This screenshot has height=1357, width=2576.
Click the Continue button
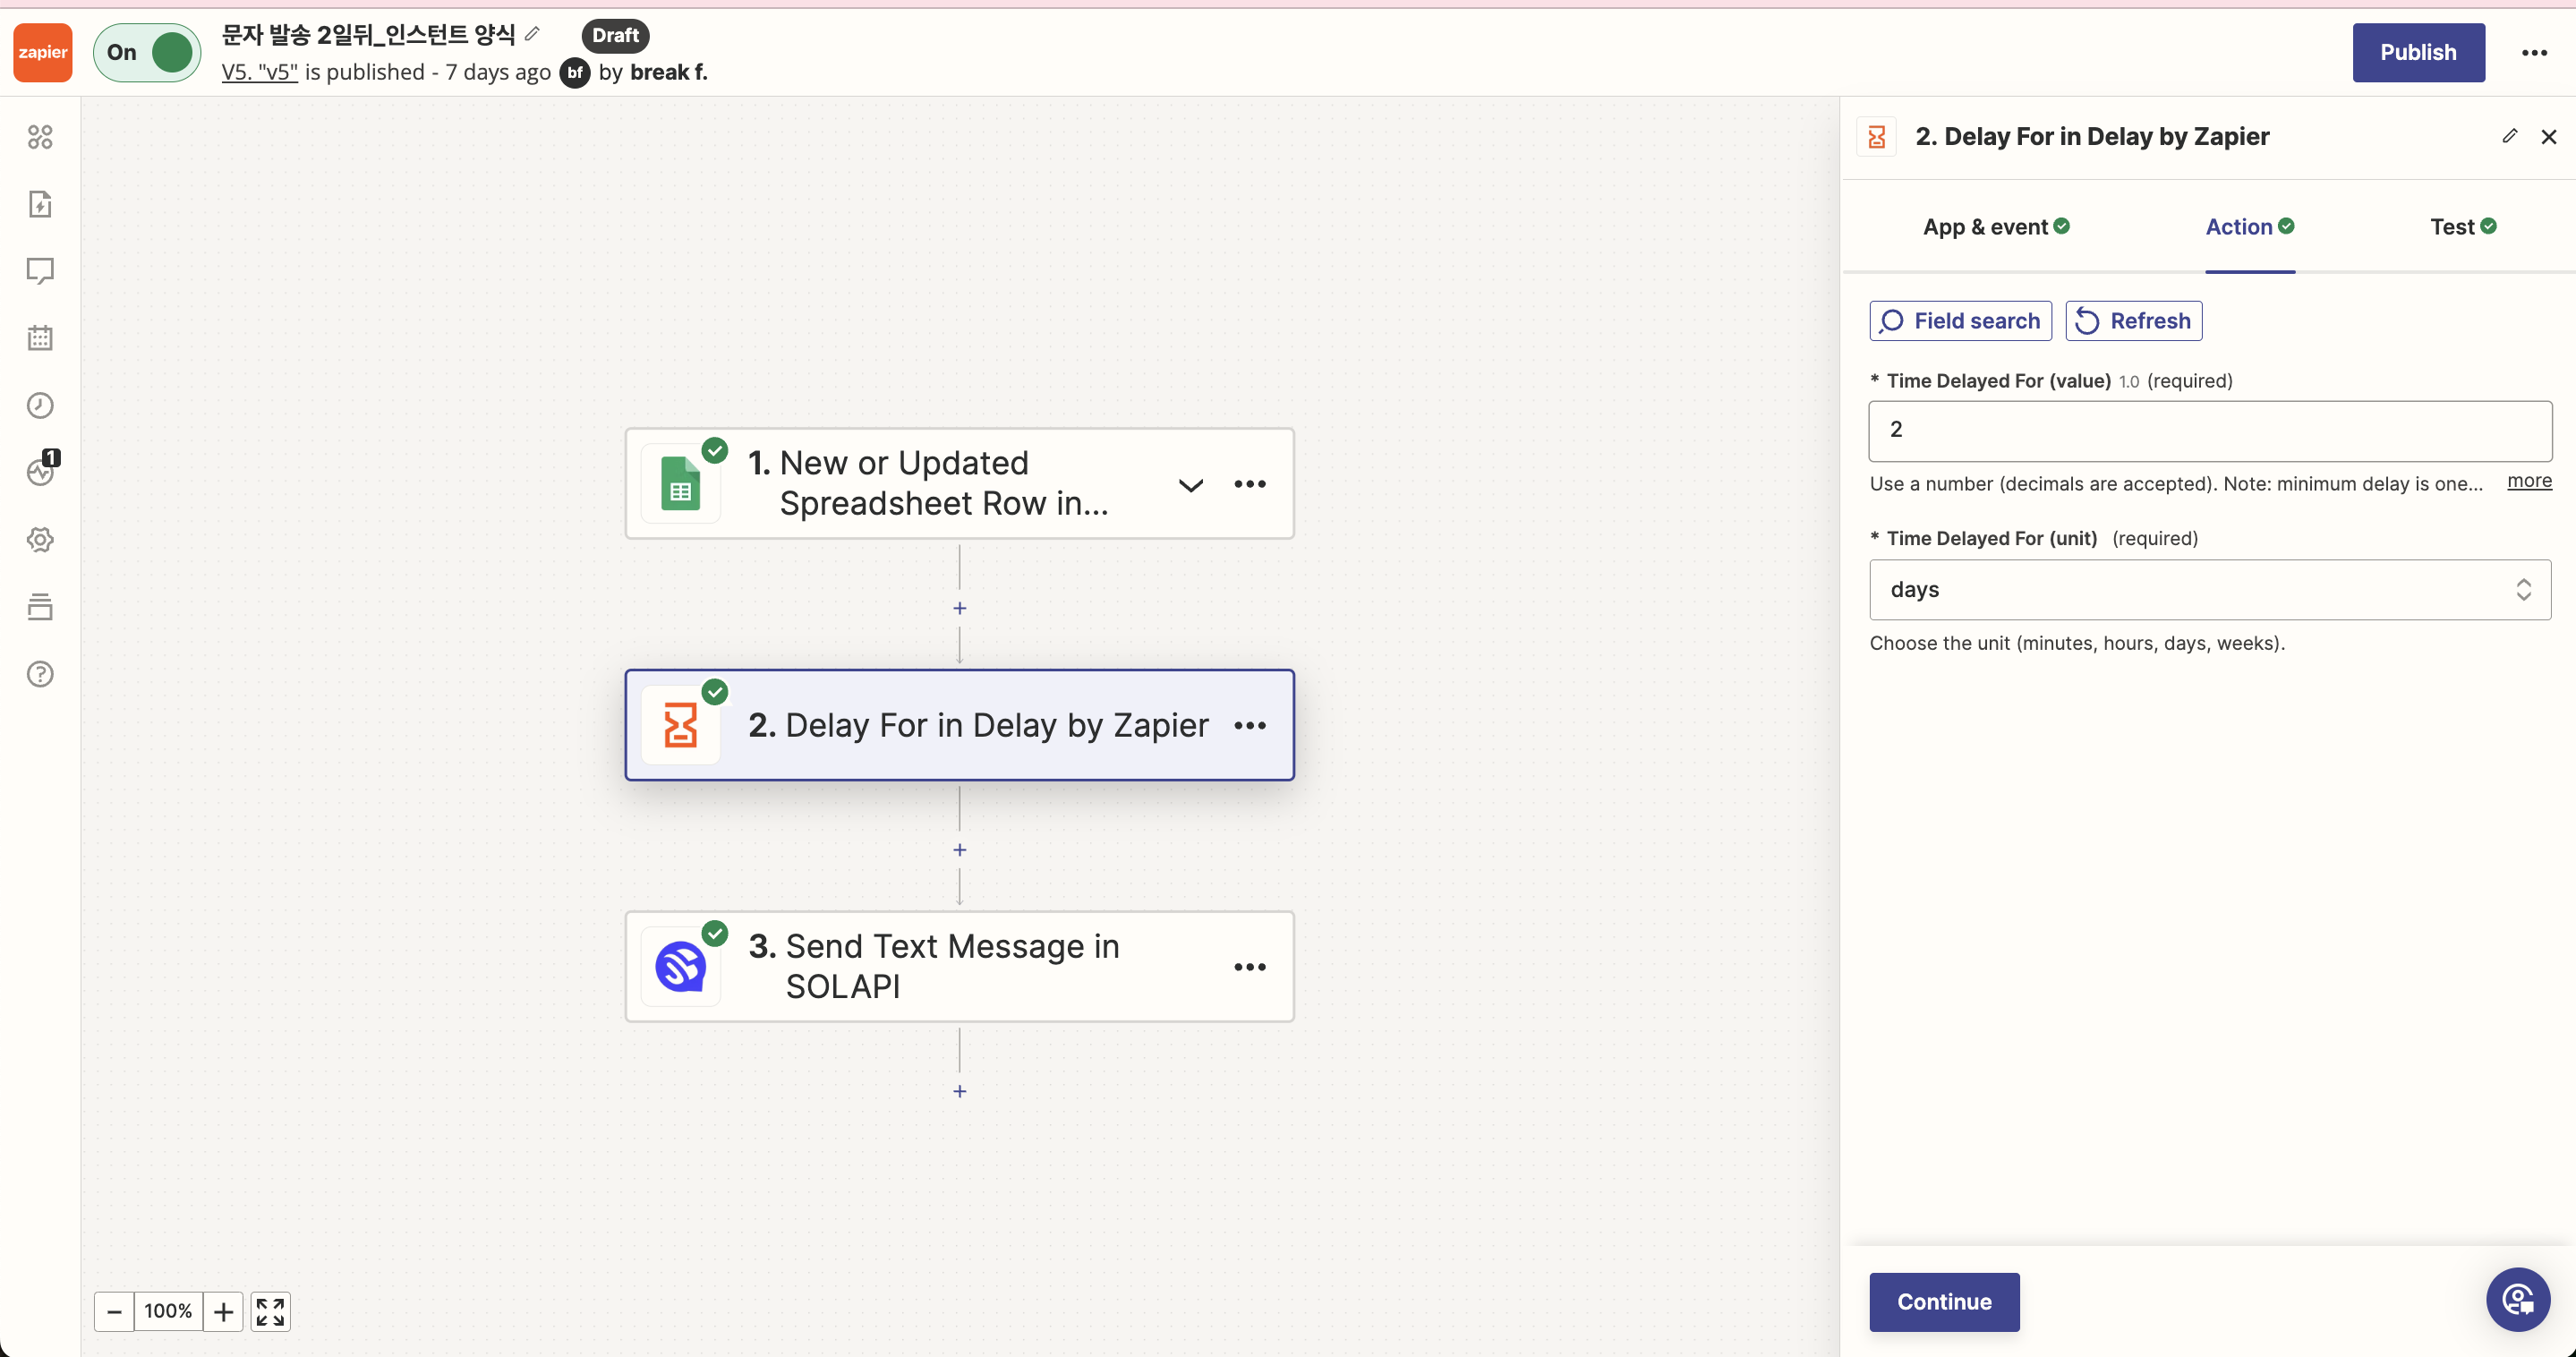(x=1944, y=1302)
